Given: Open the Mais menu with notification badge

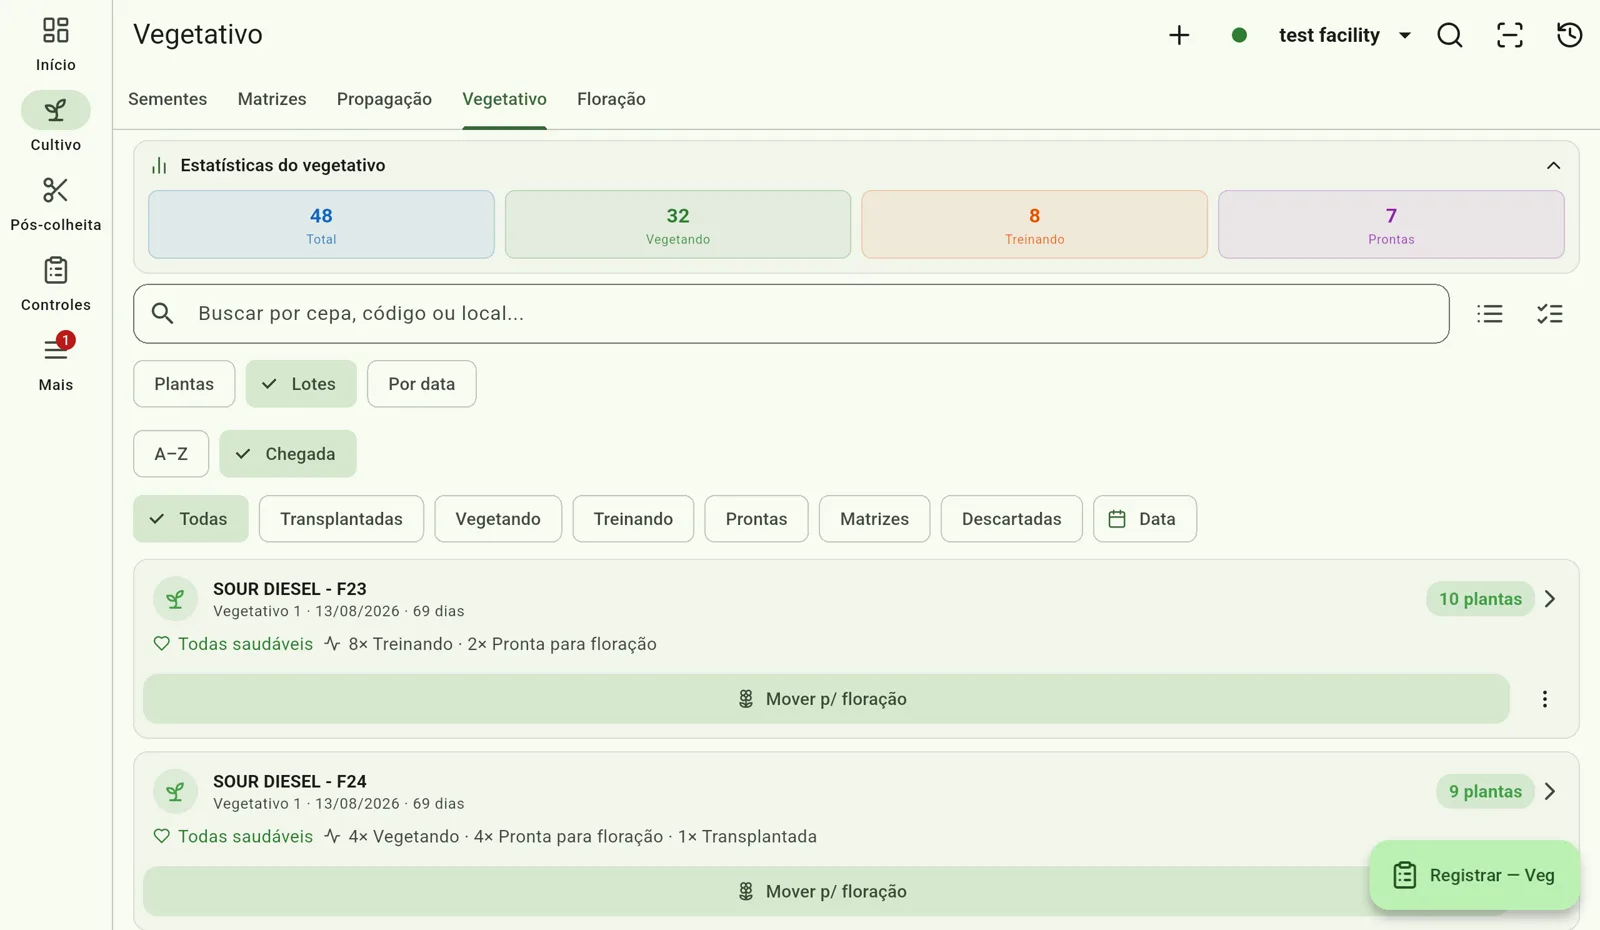Looking at the screenshot, I should [56, 363].
